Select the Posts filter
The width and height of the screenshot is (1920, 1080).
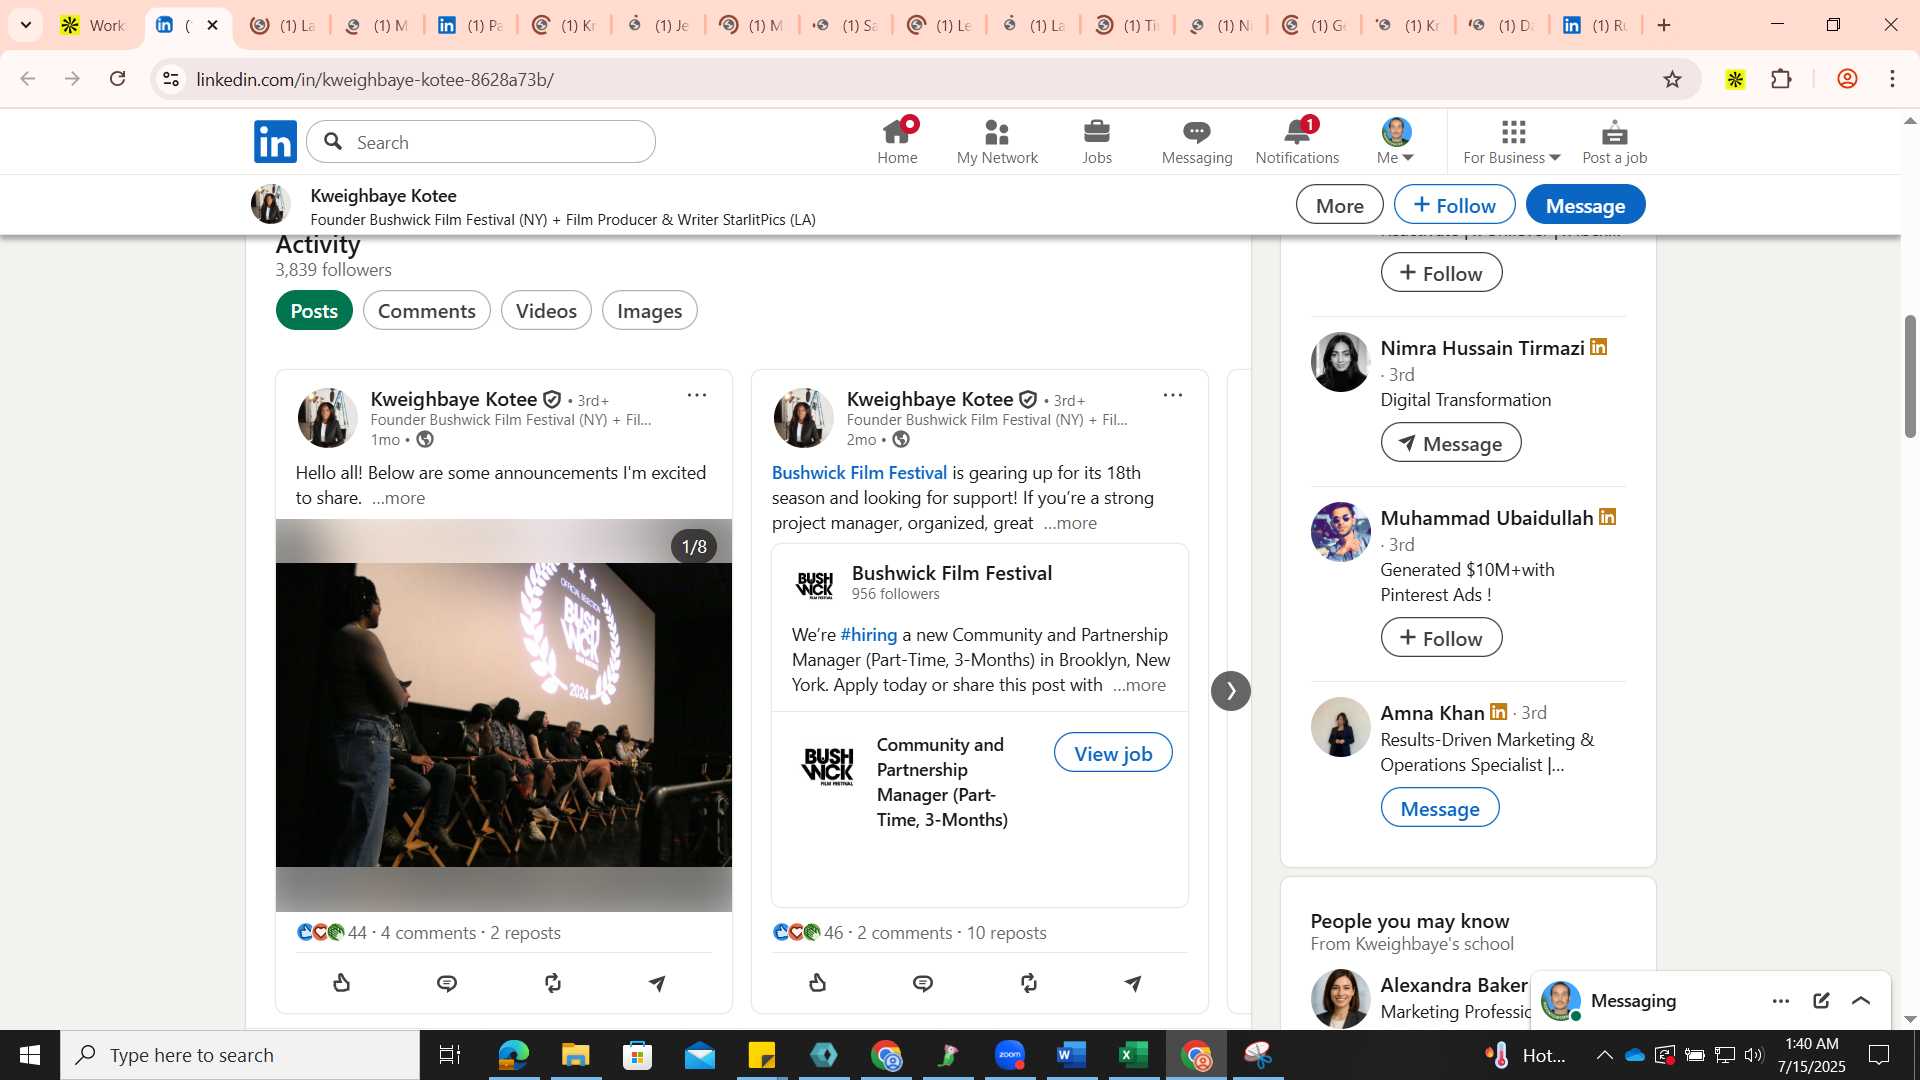pyautogui.click(x=314, y=311)
